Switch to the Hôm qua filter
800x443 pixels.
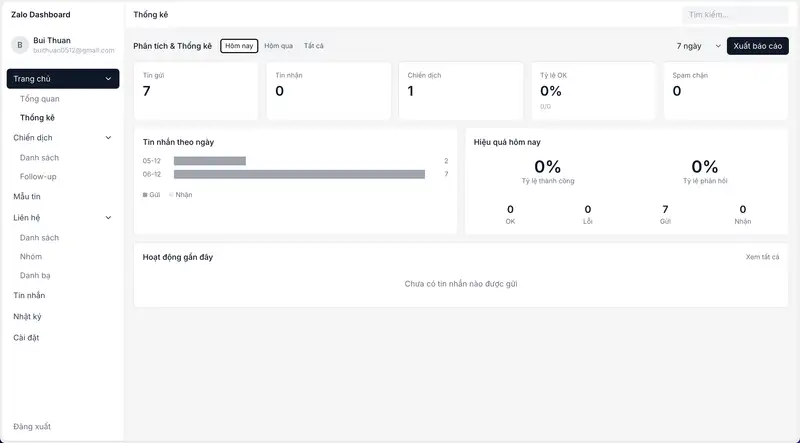tap(278, 46)
